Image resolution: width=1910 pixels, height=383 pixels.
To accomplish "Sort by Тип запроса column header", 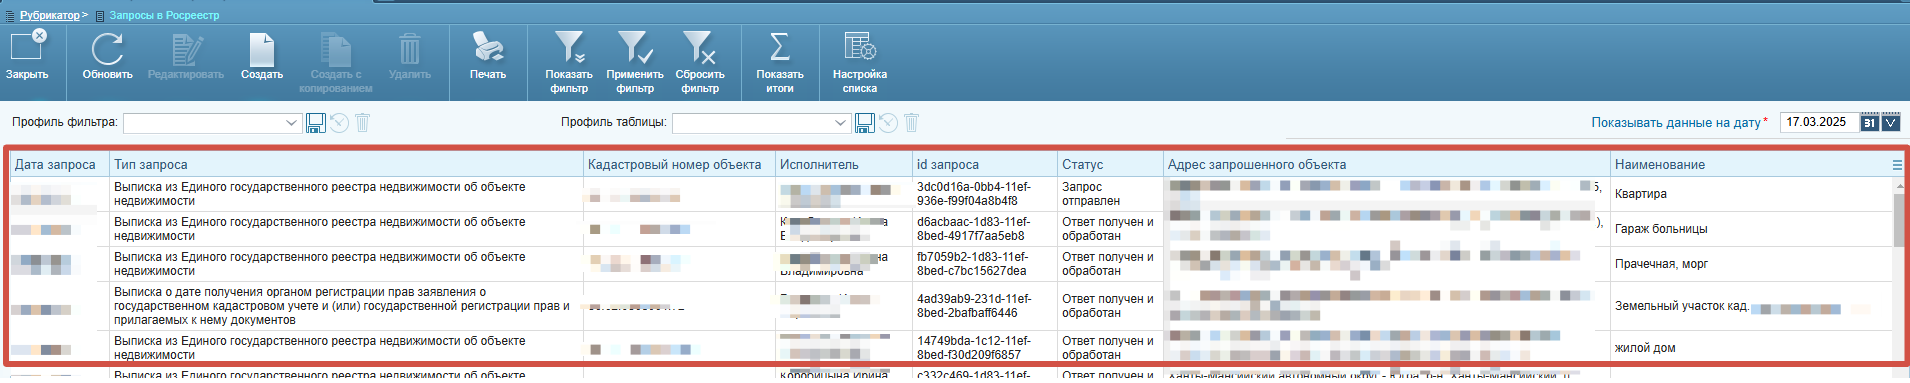I will 346,164.
